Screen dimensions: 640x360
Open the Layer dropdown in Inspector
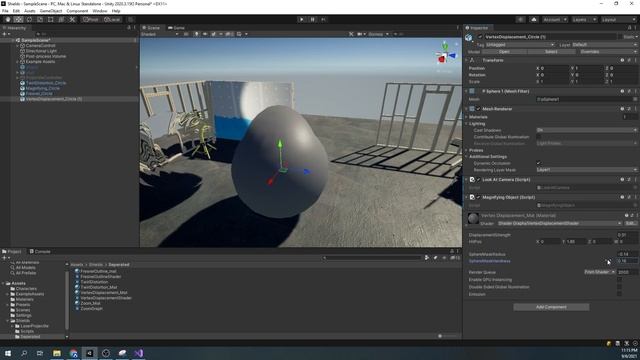[604, 44]
